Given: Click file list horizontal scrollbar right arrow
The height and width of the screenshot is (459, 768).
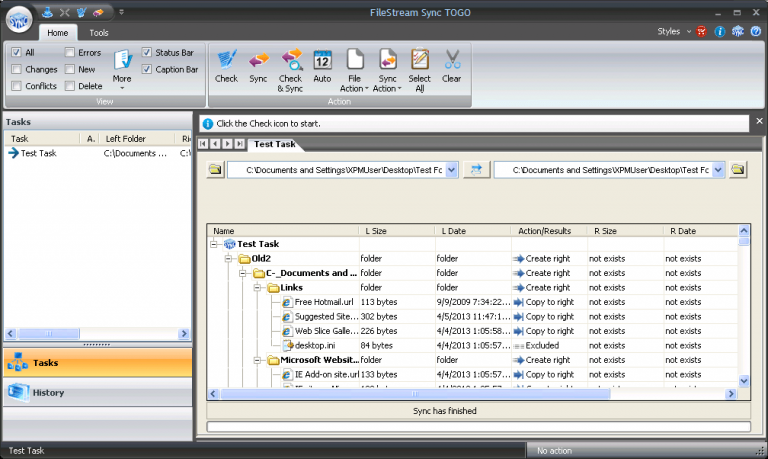Looking at the screenshot, I should tap(731, 393).
